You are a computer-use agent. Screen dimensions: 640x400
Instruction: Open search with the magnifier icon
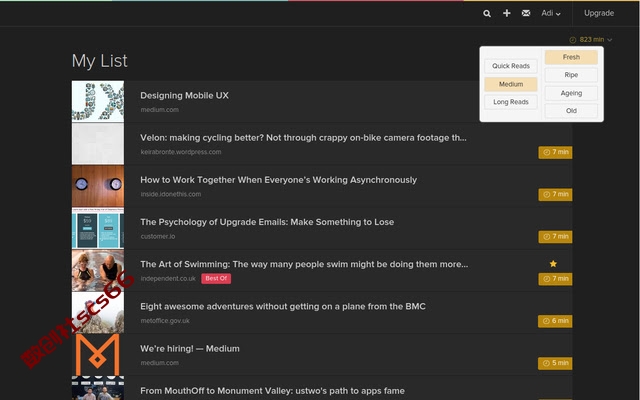(x=487, y=13)
